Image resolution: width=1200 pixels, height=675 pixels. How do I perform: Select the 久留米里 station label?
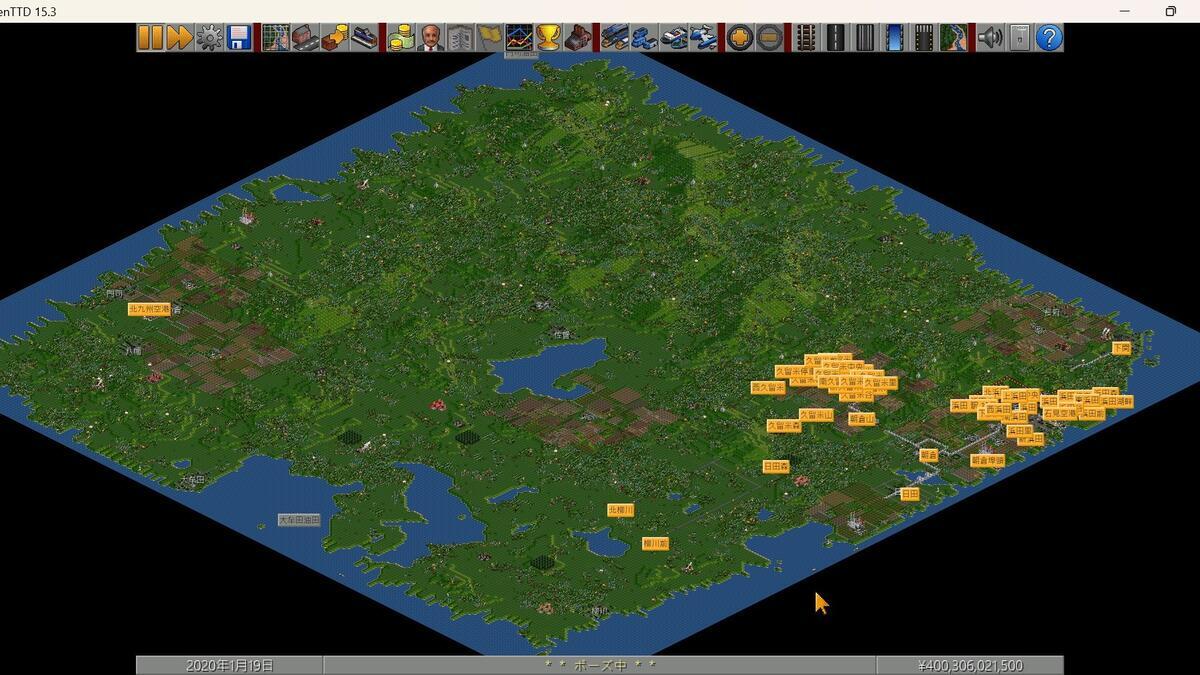[880, 383]
